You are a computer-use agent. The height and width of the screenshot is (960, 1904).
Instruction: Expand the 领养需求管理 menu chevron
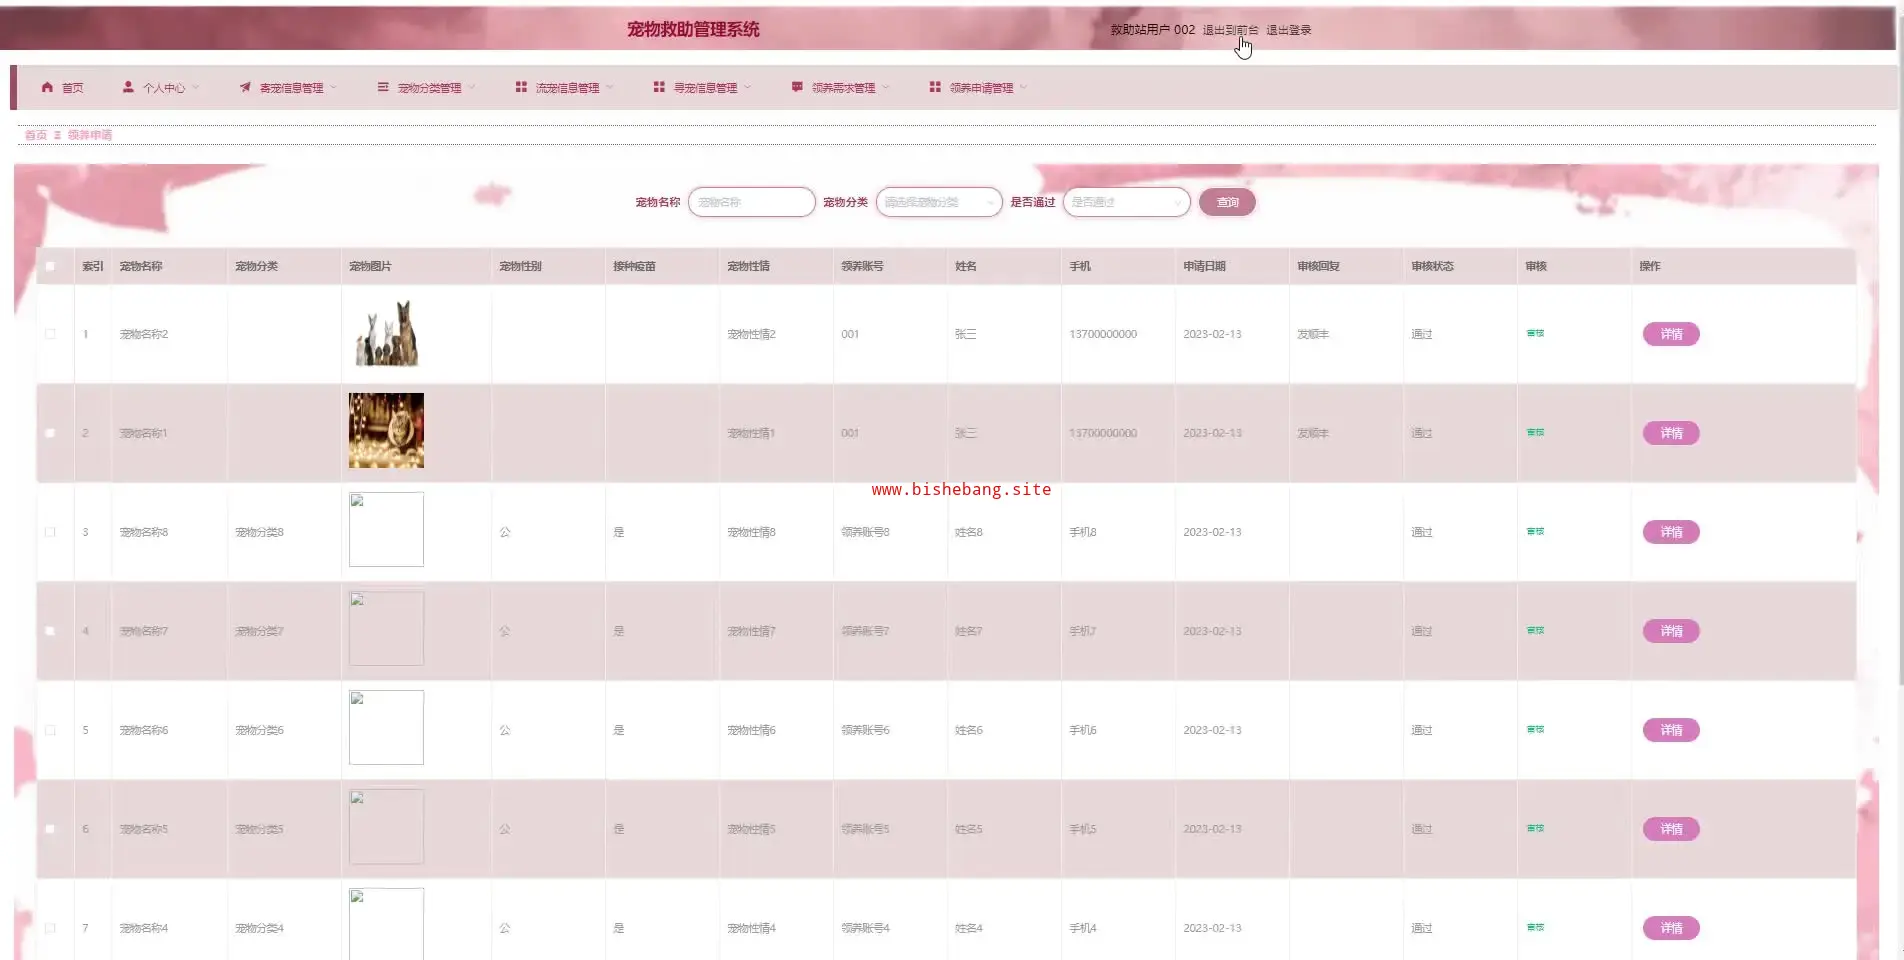pyautogui.click(x=886, y=87)
